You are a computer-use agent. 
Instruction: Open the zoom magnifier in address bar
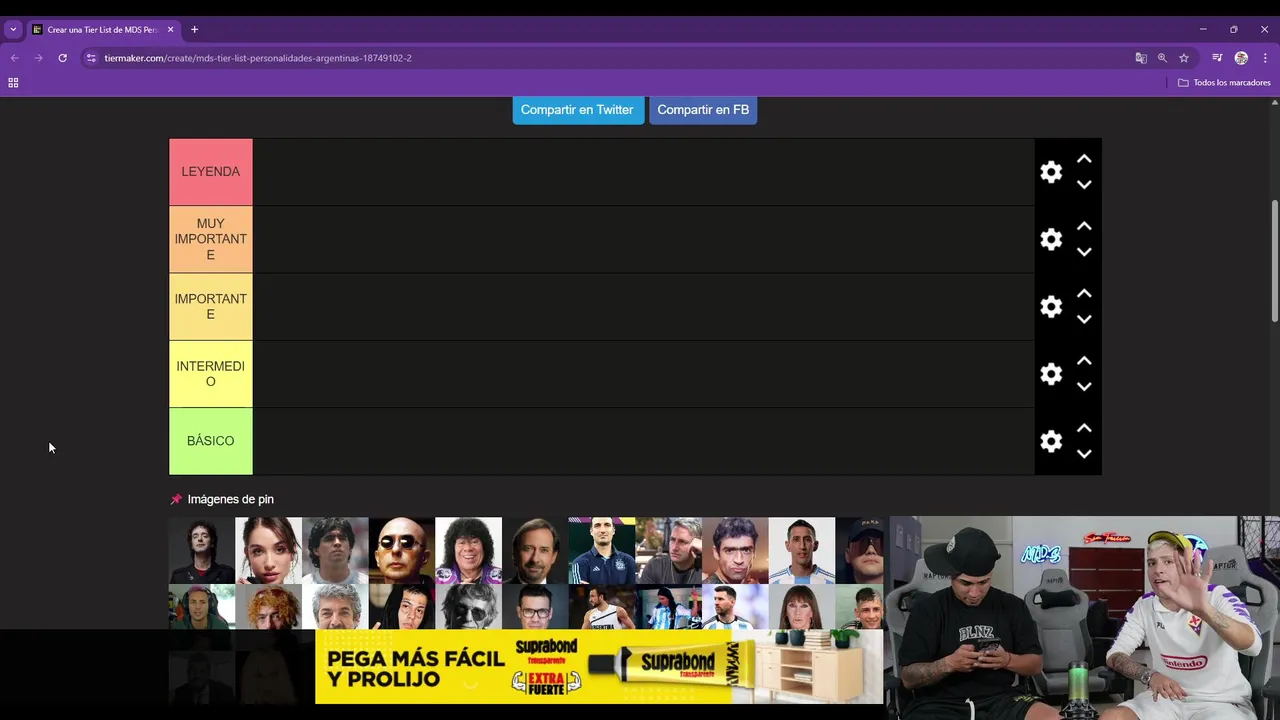tap(1162, 58)
